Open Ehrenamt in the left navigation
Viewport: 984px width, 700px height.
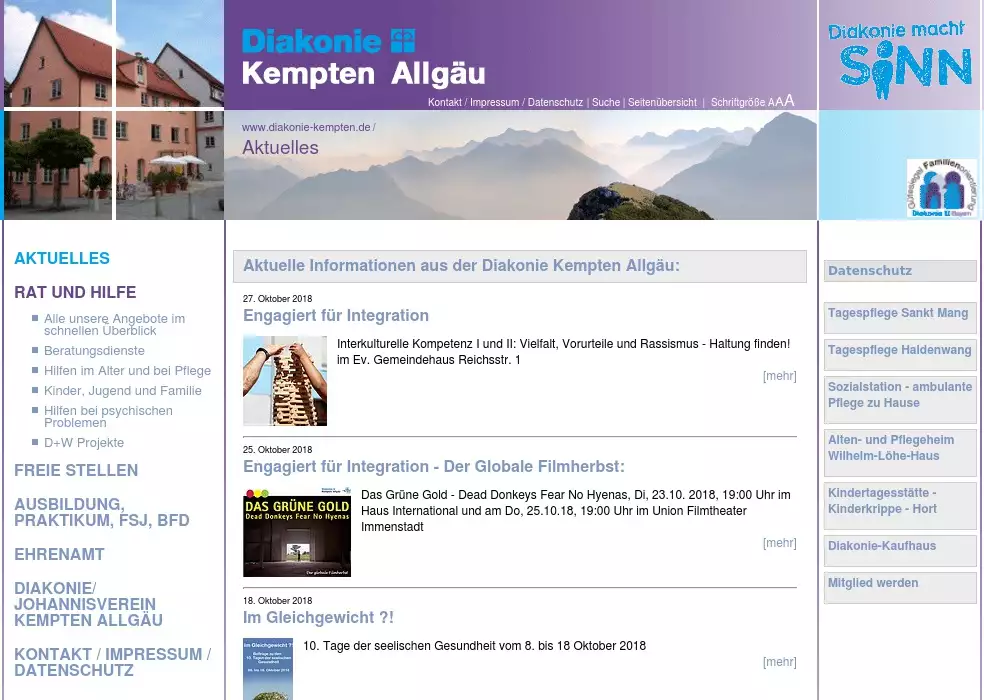click(59, 554)
